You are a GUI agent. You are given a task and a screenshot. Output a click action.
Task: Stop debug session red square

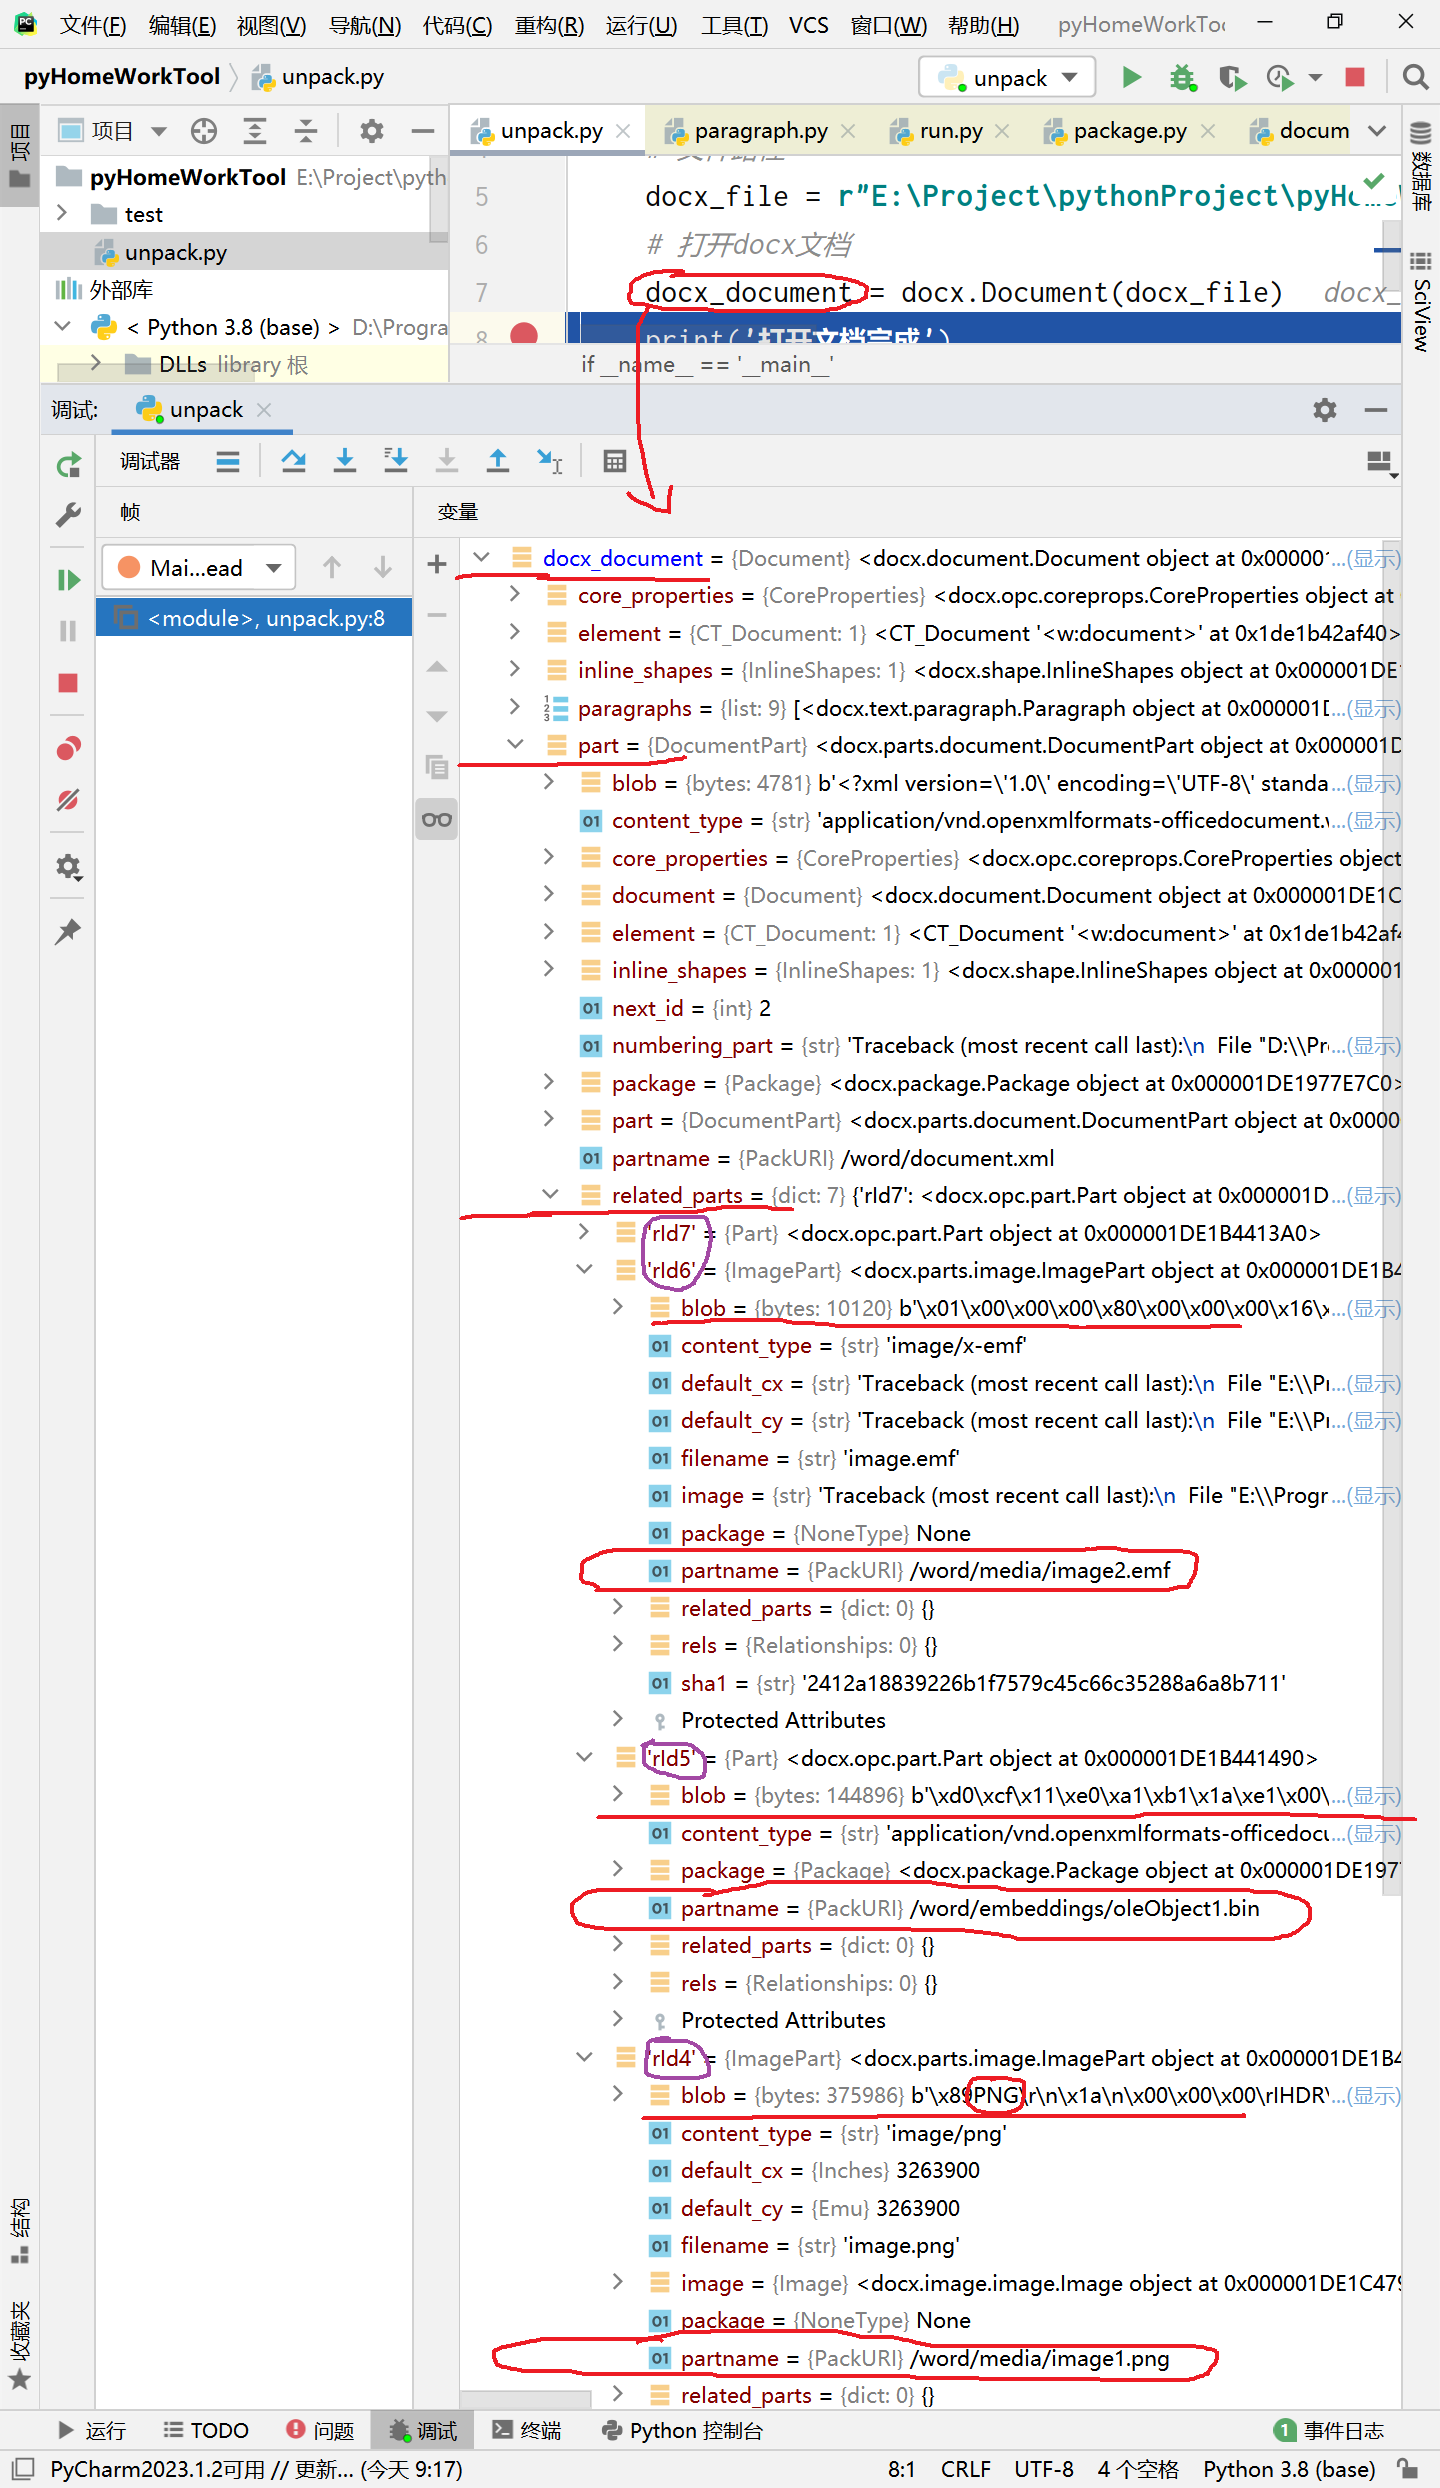coord(68,683)
